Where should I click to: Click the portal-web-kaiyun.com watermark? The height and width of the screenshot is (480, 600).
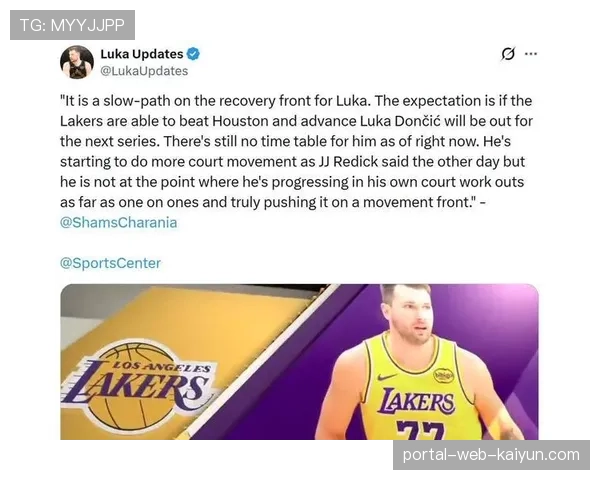pos(491,455)
